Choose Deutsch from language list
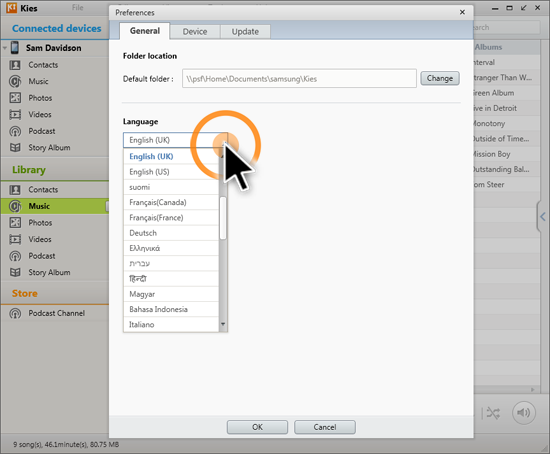 pos(171,233)
